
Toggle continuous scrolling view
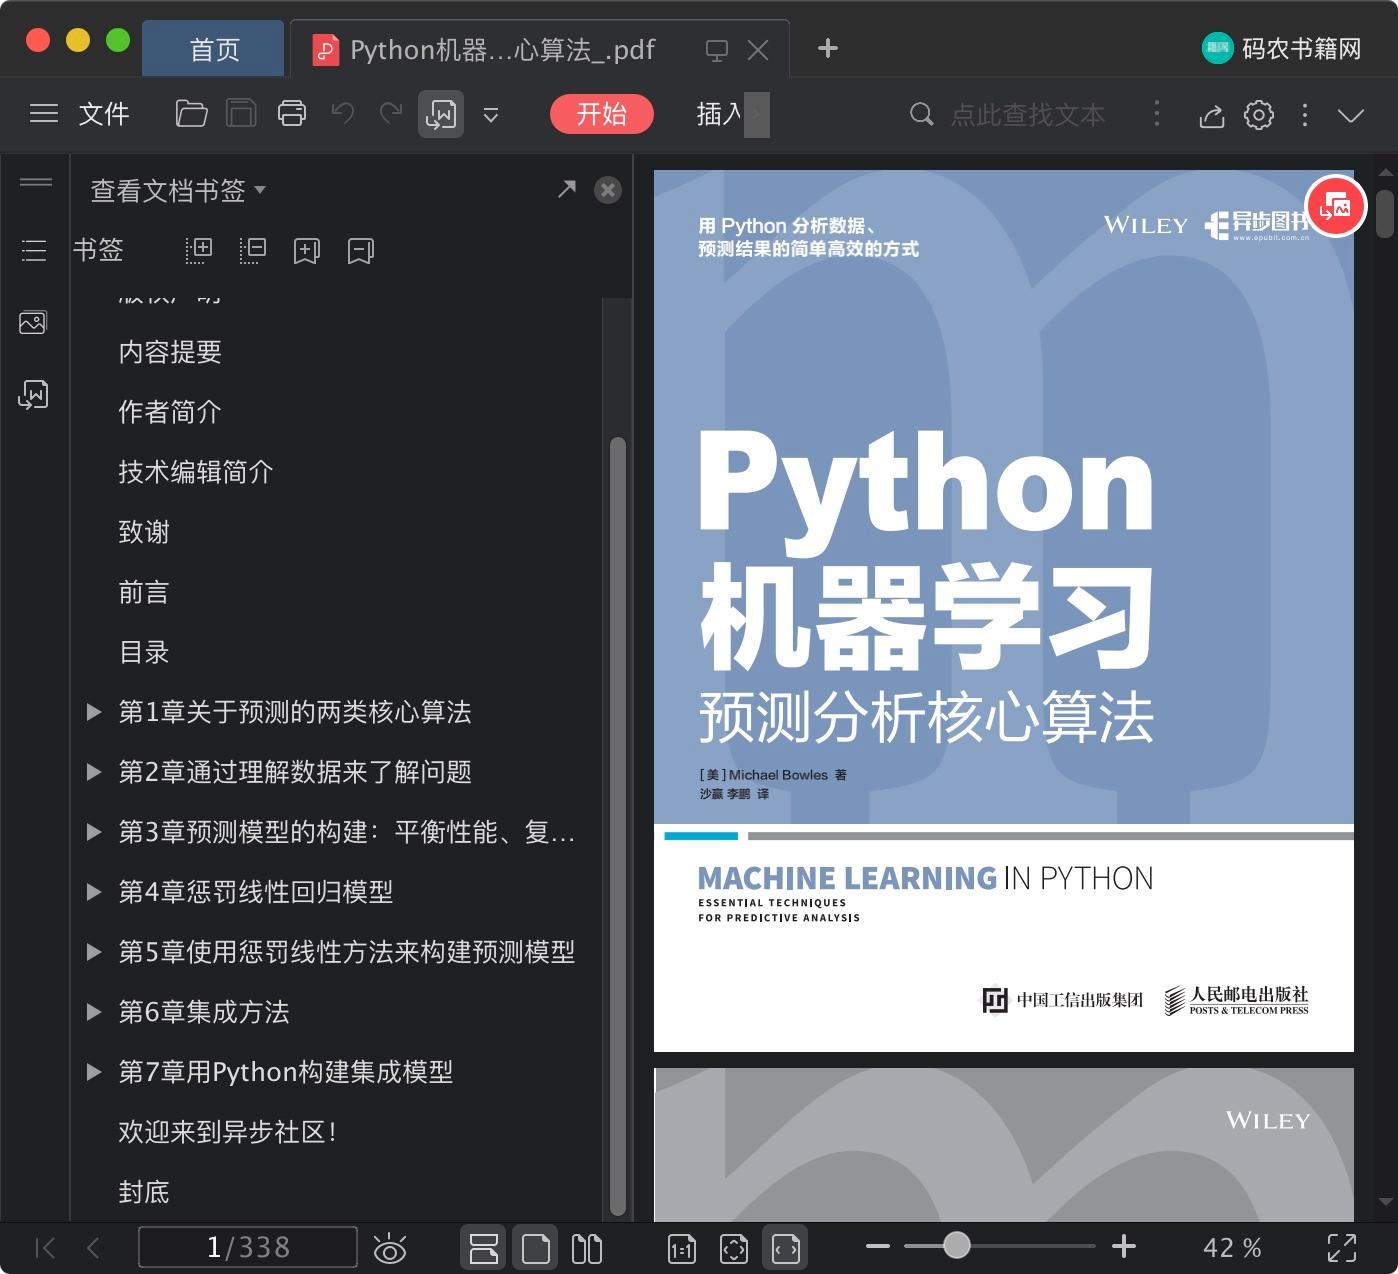484,1248
